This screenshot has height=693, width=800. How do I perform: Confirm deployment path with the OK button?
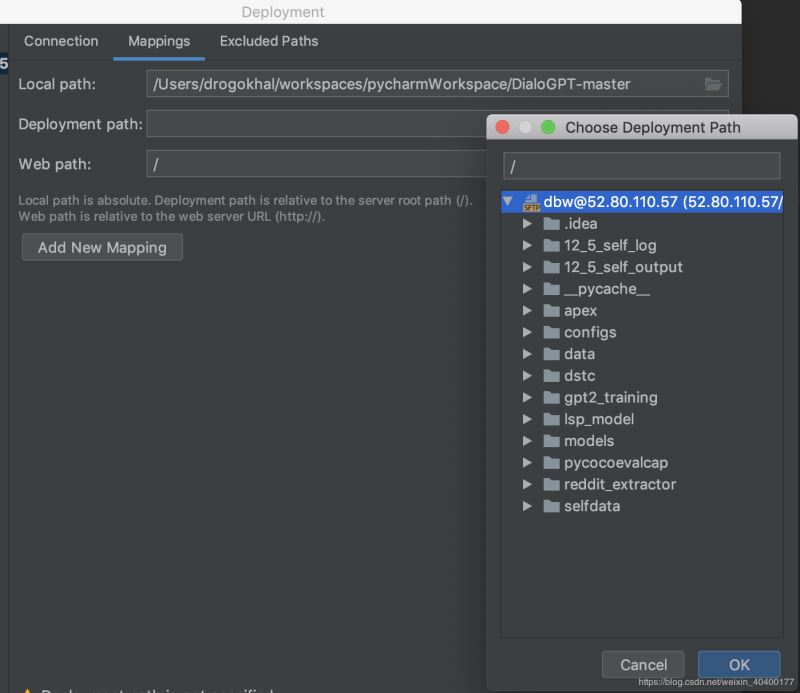[x=739, y=664]
